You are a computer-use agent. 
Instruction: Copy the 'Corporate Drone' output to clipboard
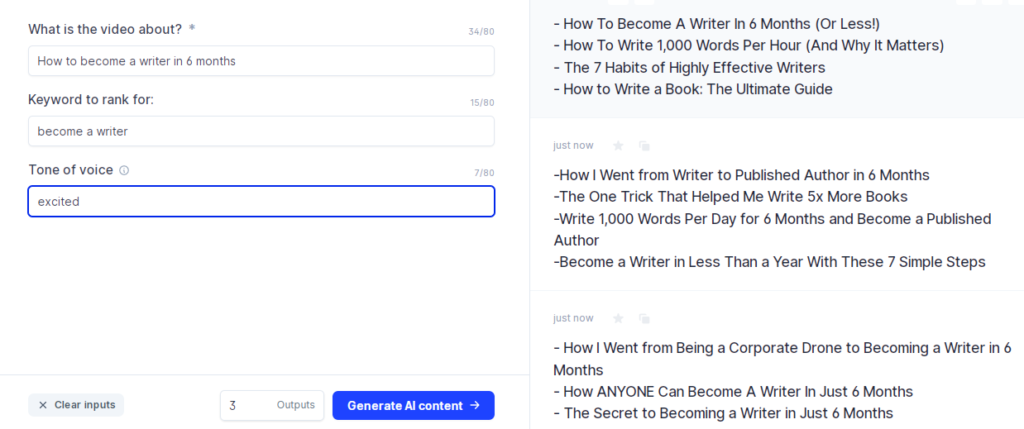click(x=644, y=318)
